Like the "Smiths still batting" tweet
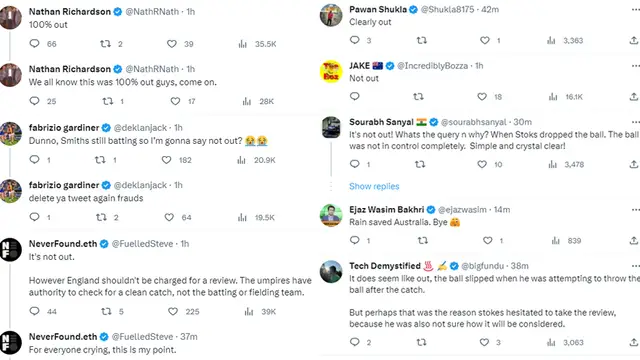The image size is (640, 360). pos(166,160)
